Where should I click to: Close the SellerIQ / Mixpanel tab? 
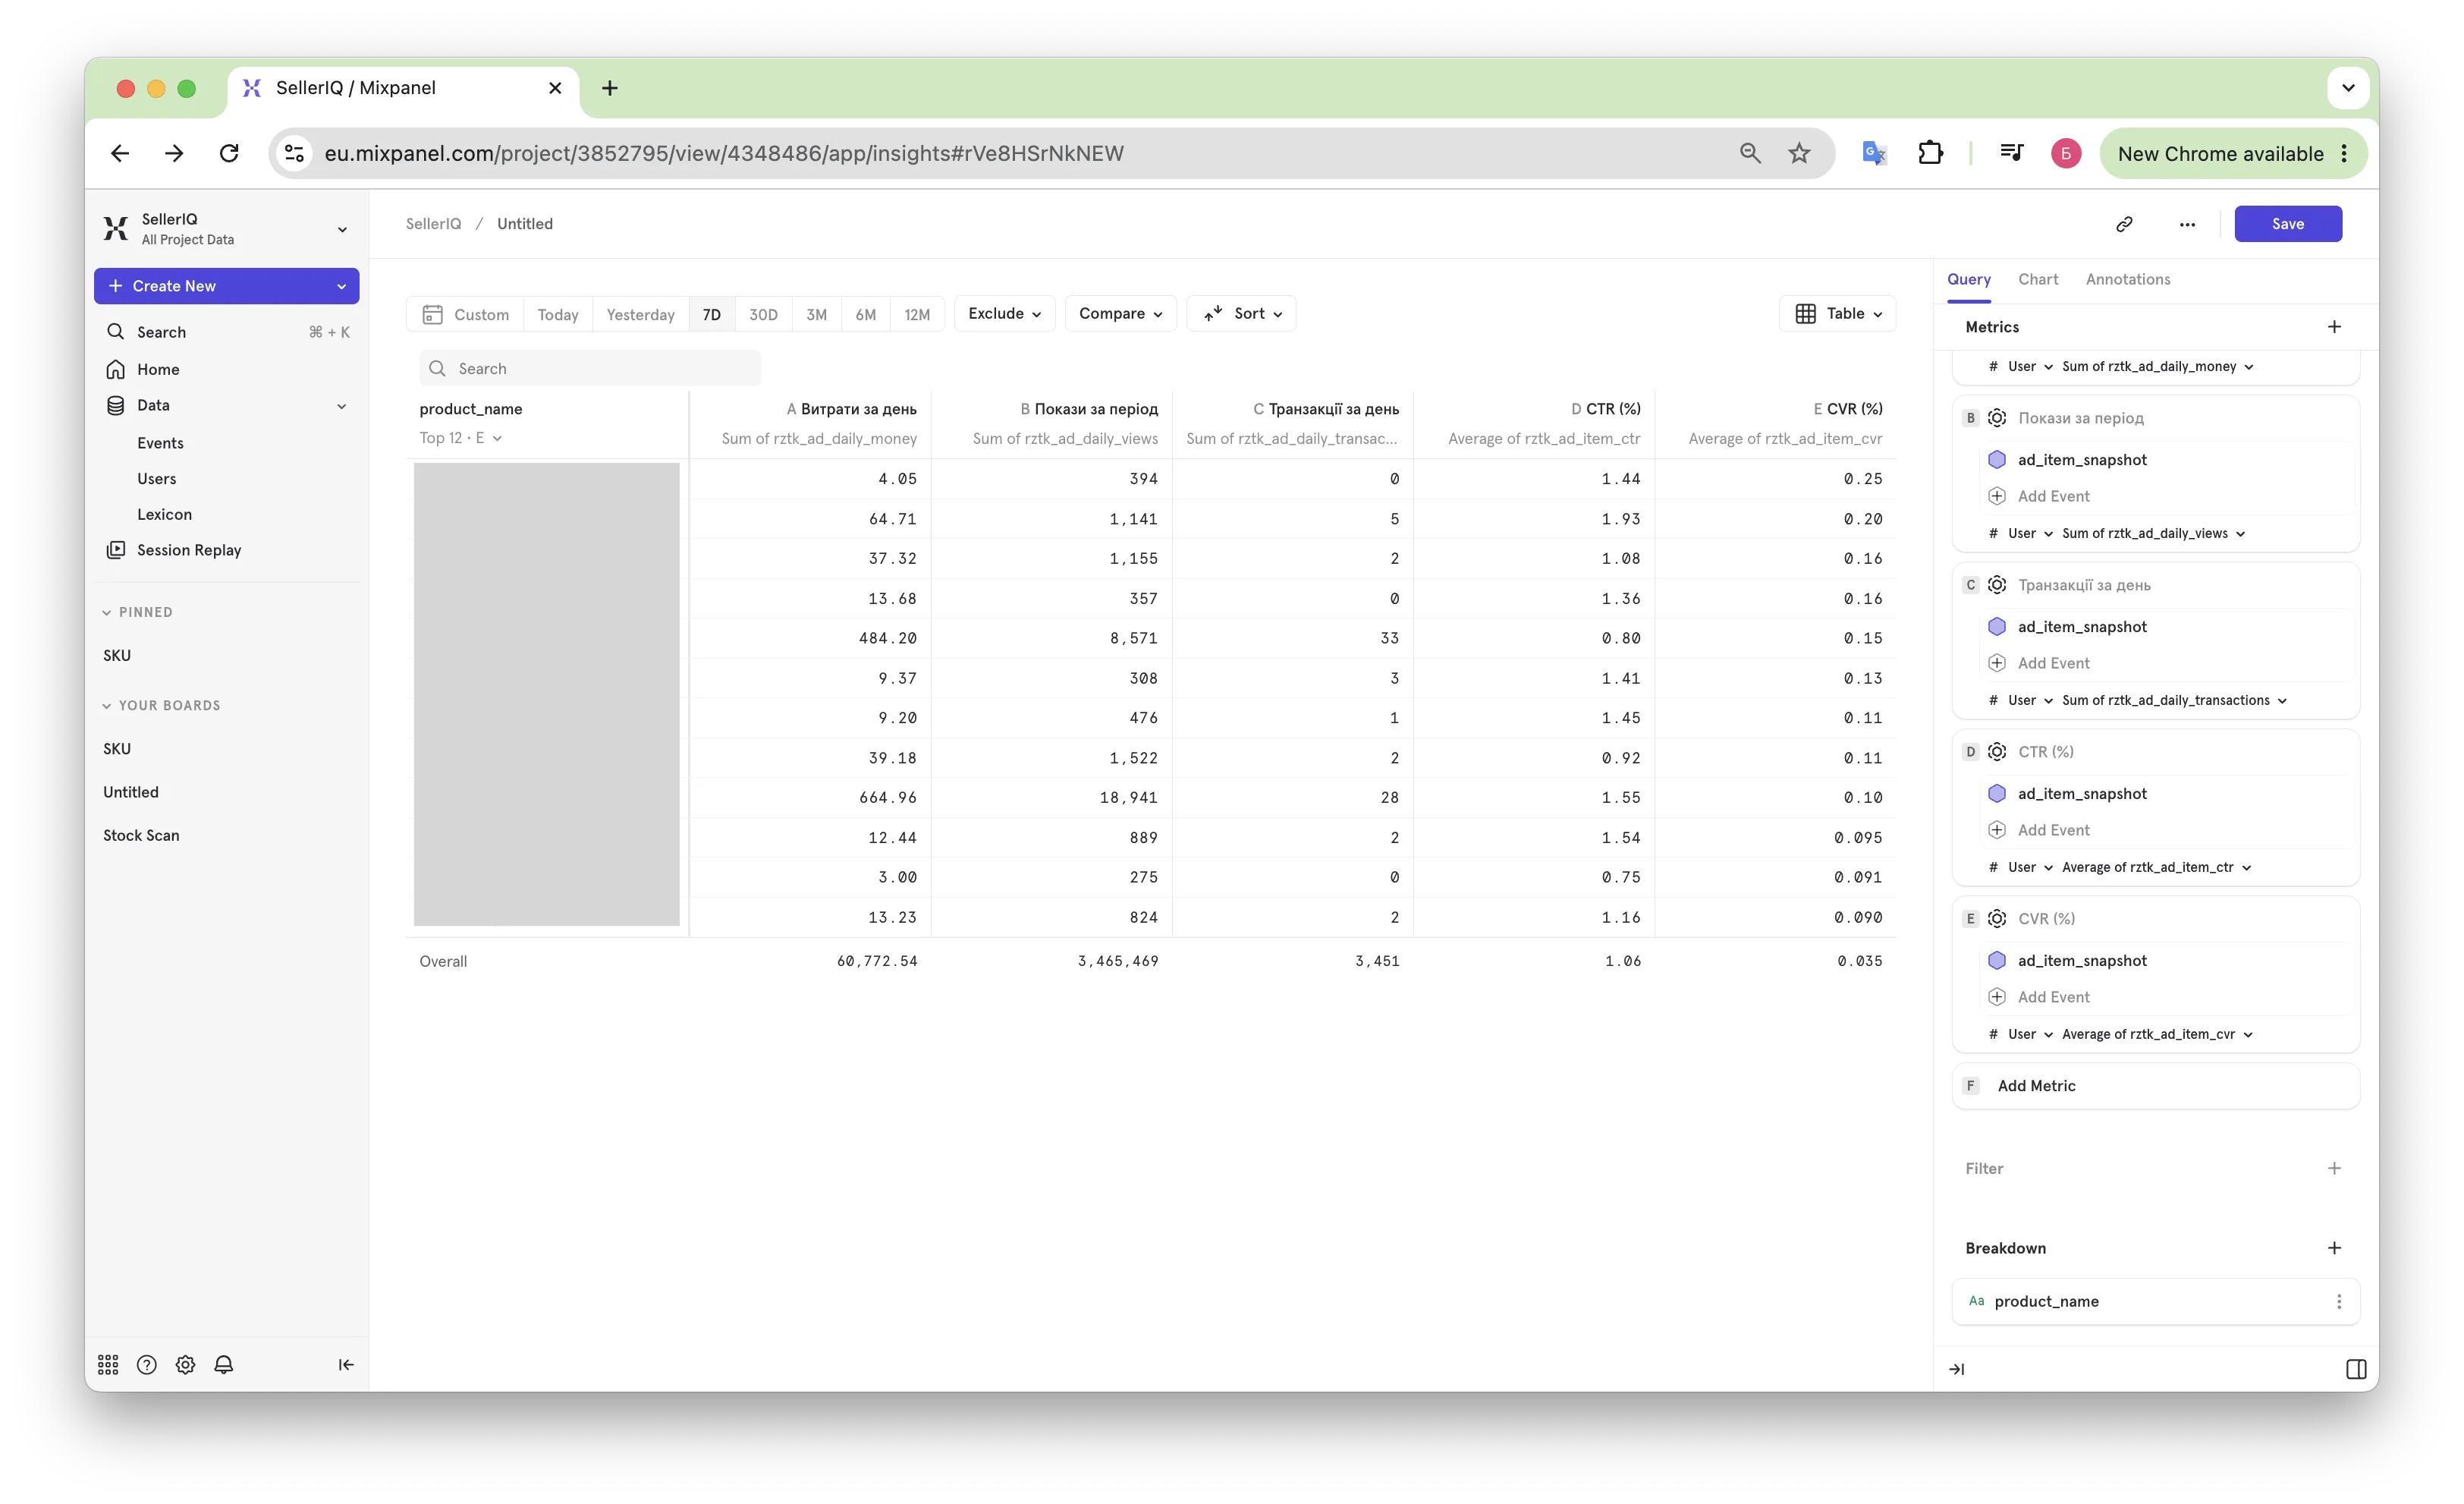pos(555,88)
